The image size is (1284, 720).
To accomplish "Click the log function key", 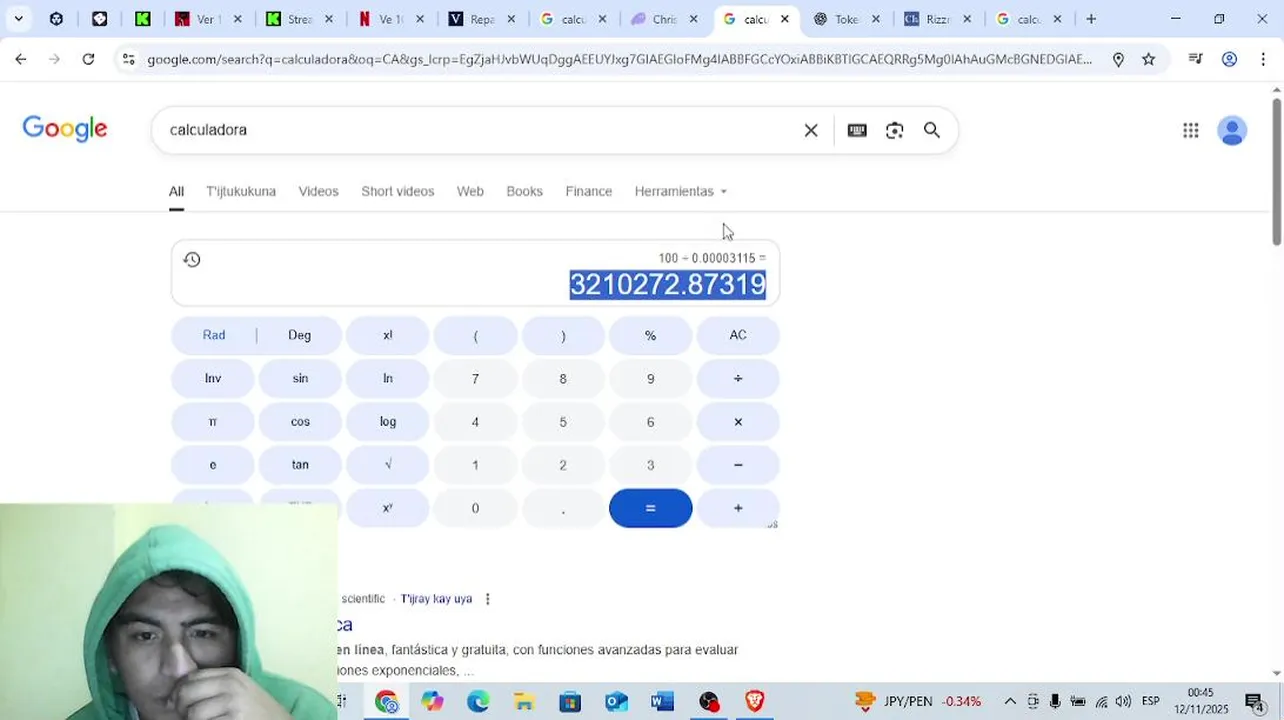I will click(x=388, y=421).
